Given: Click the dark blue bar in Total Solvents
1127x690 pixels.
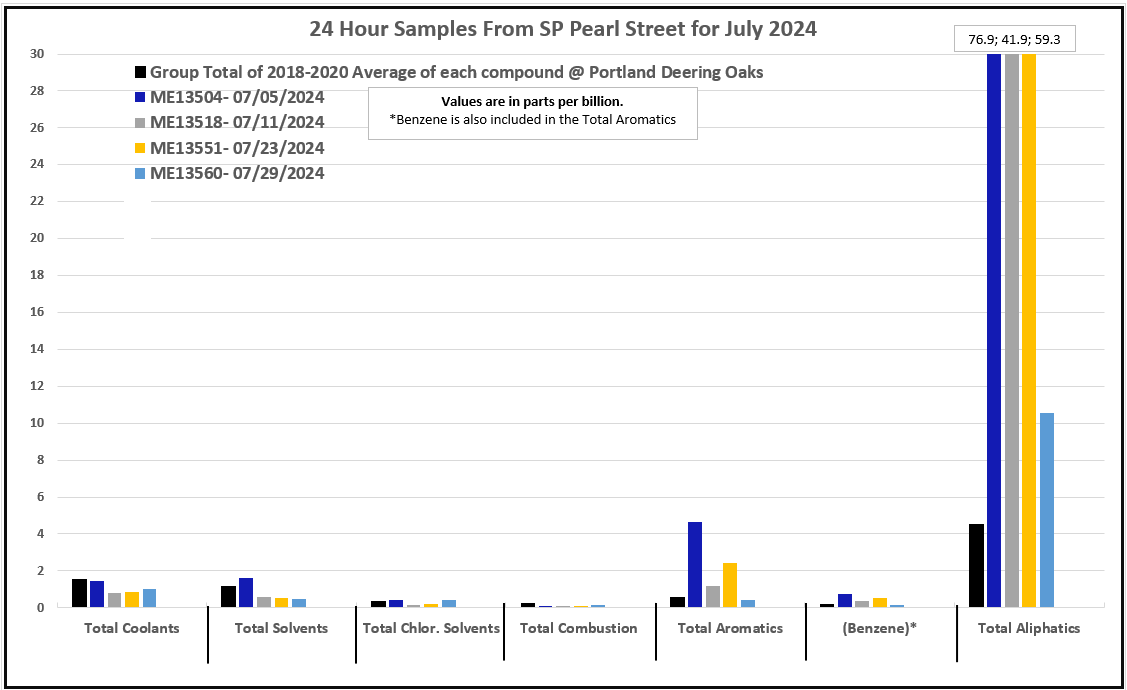Looking at the screenshot, I should (x=246, y=592).
